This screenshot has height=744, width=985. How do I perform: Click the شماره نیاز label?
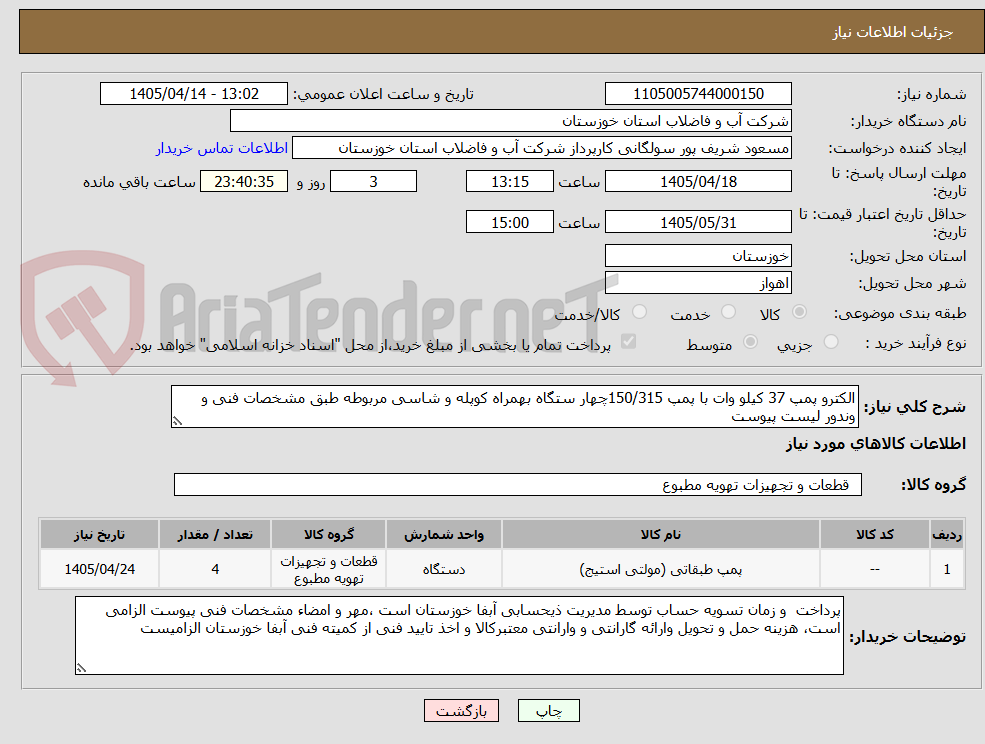[931, 95]
